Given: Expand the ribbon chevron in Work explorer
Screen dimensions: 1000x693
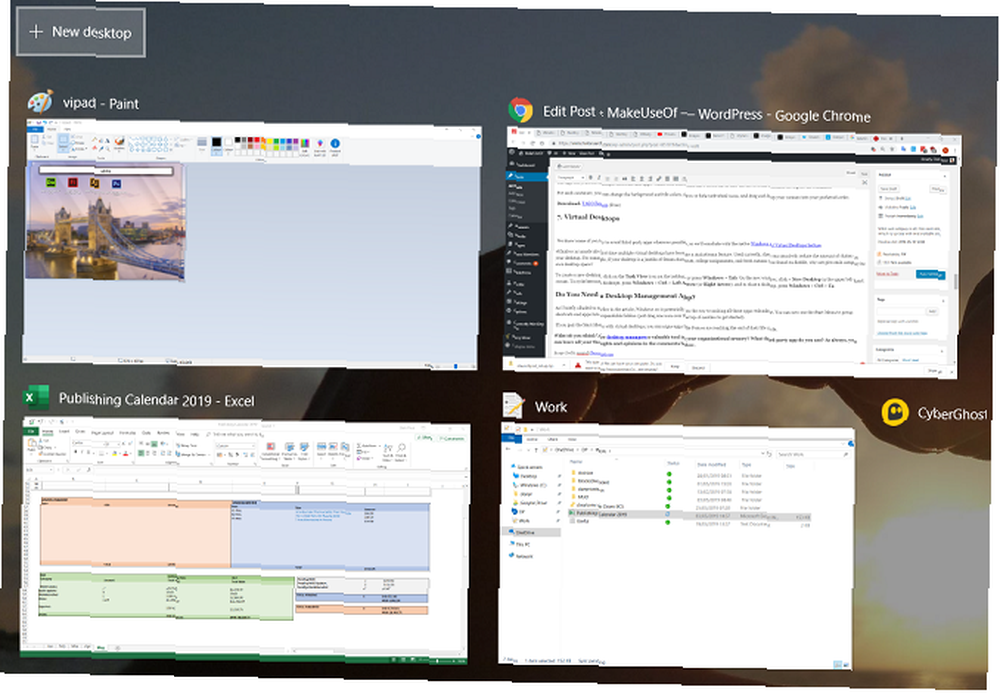Looking at the screenshot, I should (x=844, y=444).
